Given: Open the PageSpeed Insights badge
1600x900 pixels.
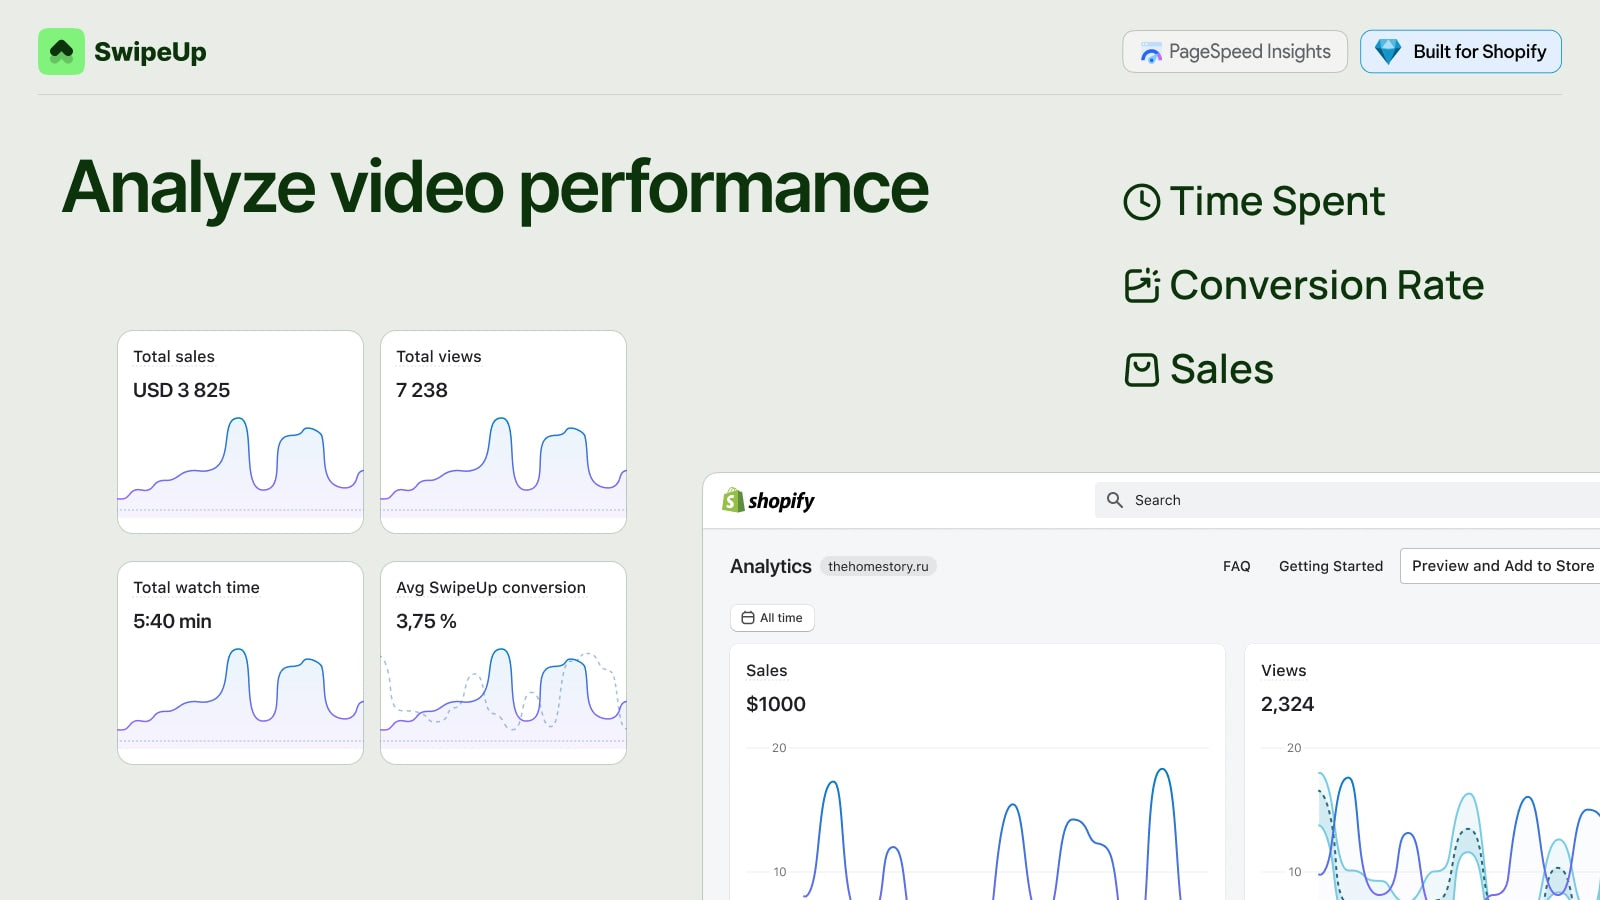Looking at the screenshot, I should (1235, 51).
